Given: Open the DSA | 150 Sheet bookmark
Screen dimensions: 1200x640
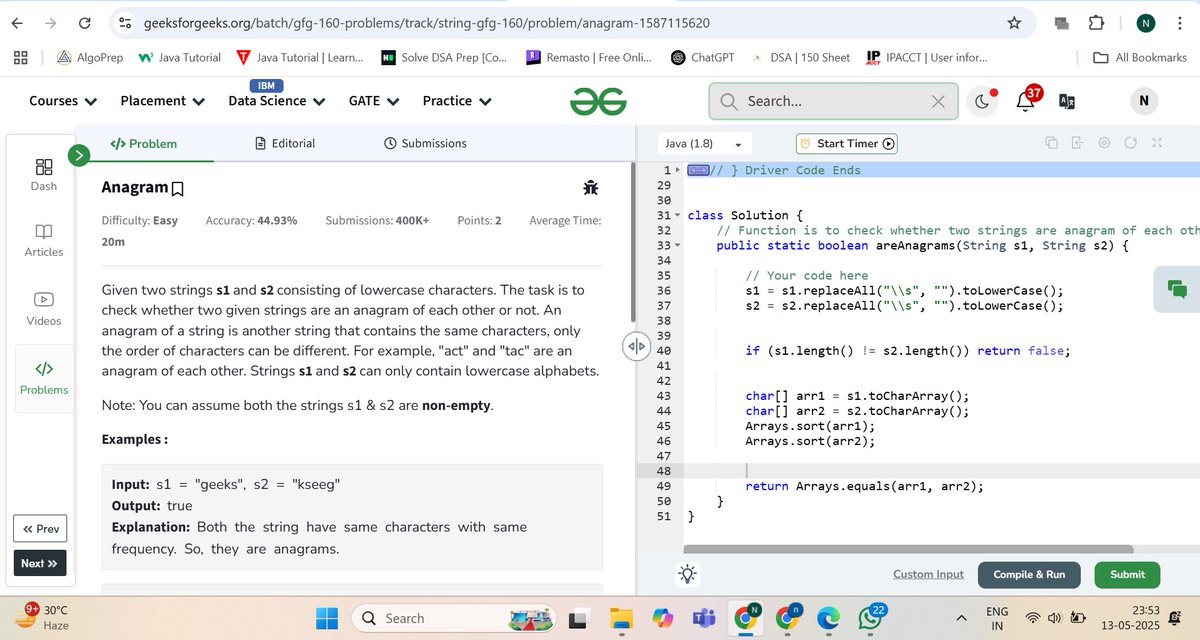Looking at the screenshot, I should coord(800,58).
